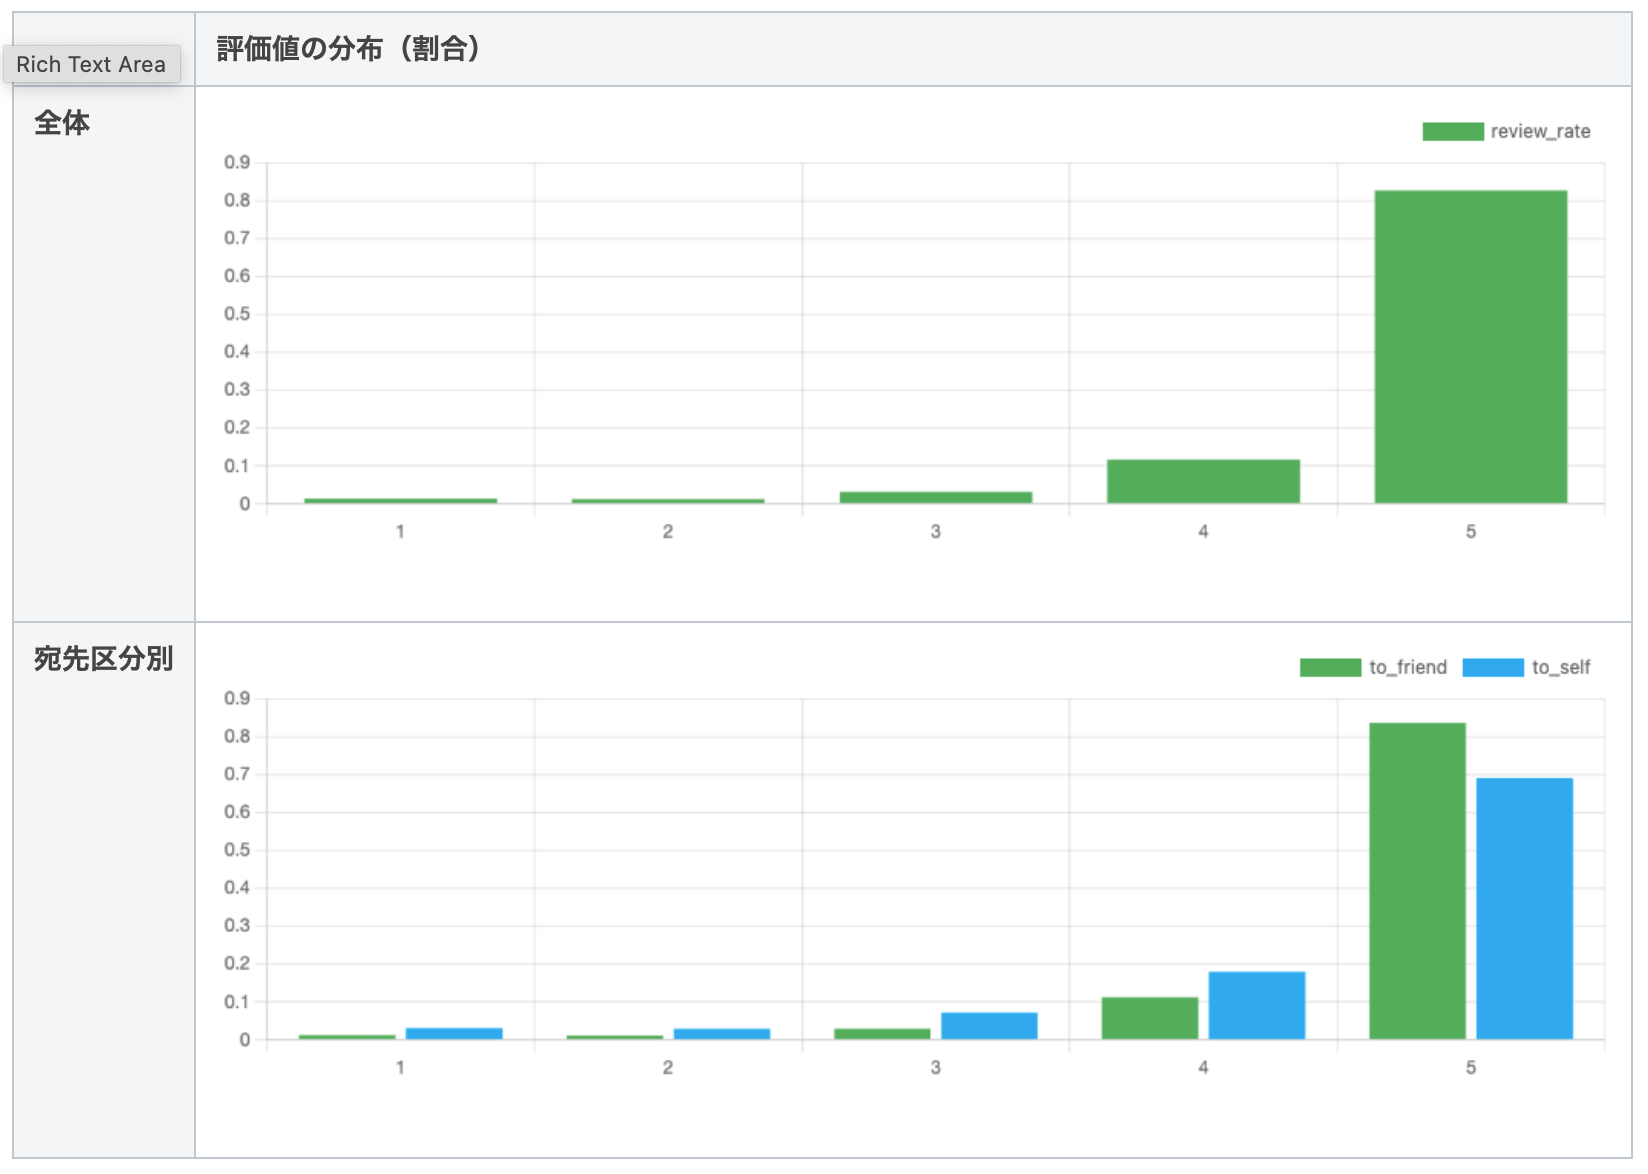Click the 宛先区分別 row label

click(x=103, y=658)
